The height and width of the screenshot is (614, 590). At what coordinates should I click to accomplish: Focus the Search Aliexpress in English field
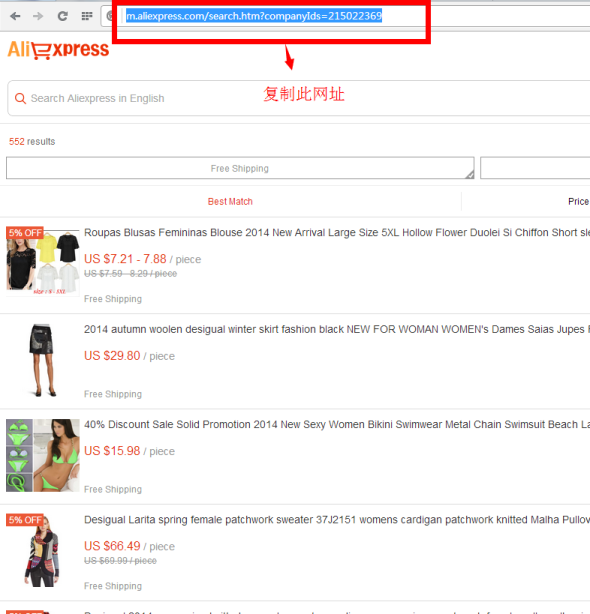(x=299, y=98)
